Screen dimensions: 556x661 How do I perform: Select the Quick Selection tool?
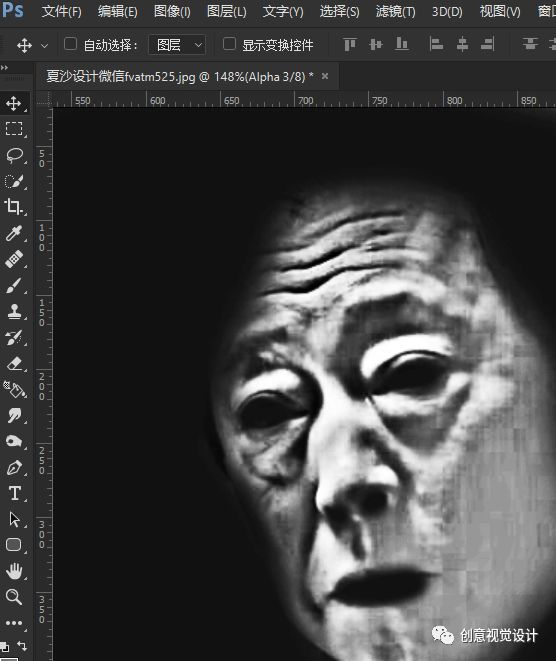point(14,181)
